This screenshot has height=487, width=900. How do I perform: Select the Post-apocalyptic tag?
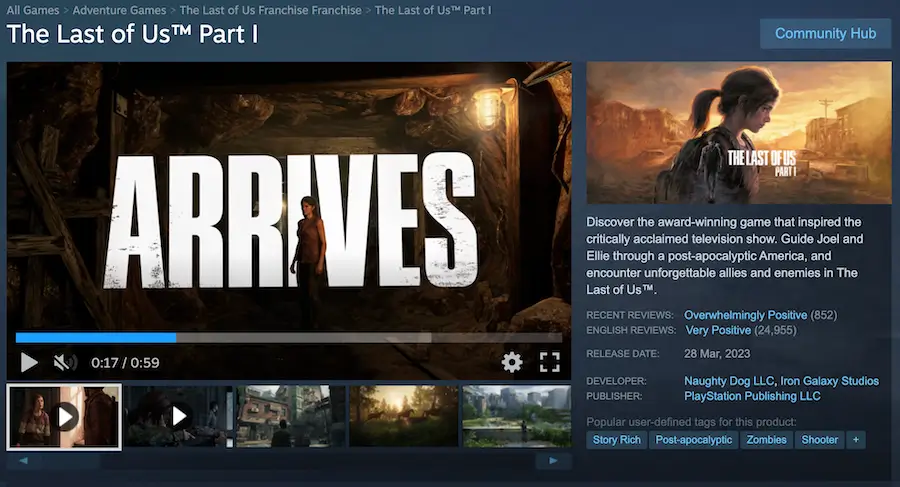[x=693, y=440]
